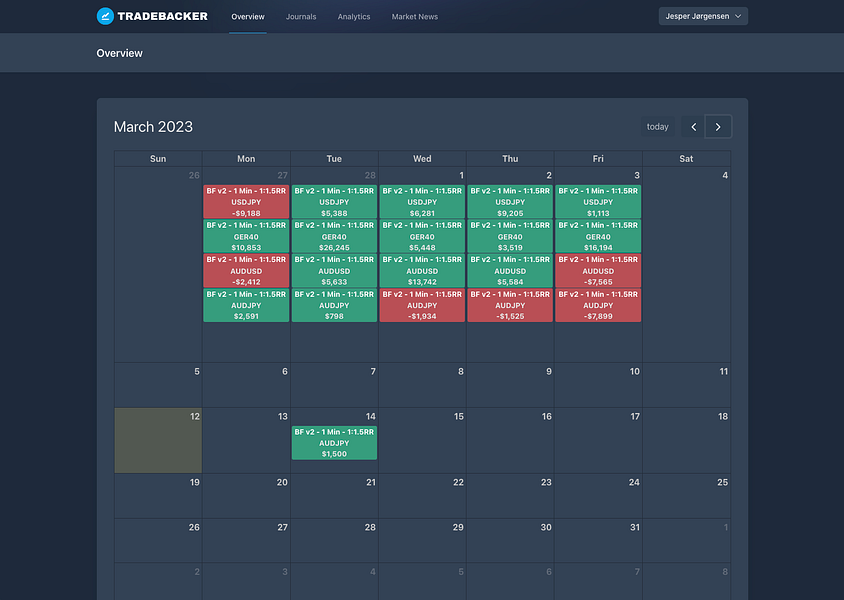
Task: Open the USDJPY $1,113 trade entry
Action: tap(598, 202)
